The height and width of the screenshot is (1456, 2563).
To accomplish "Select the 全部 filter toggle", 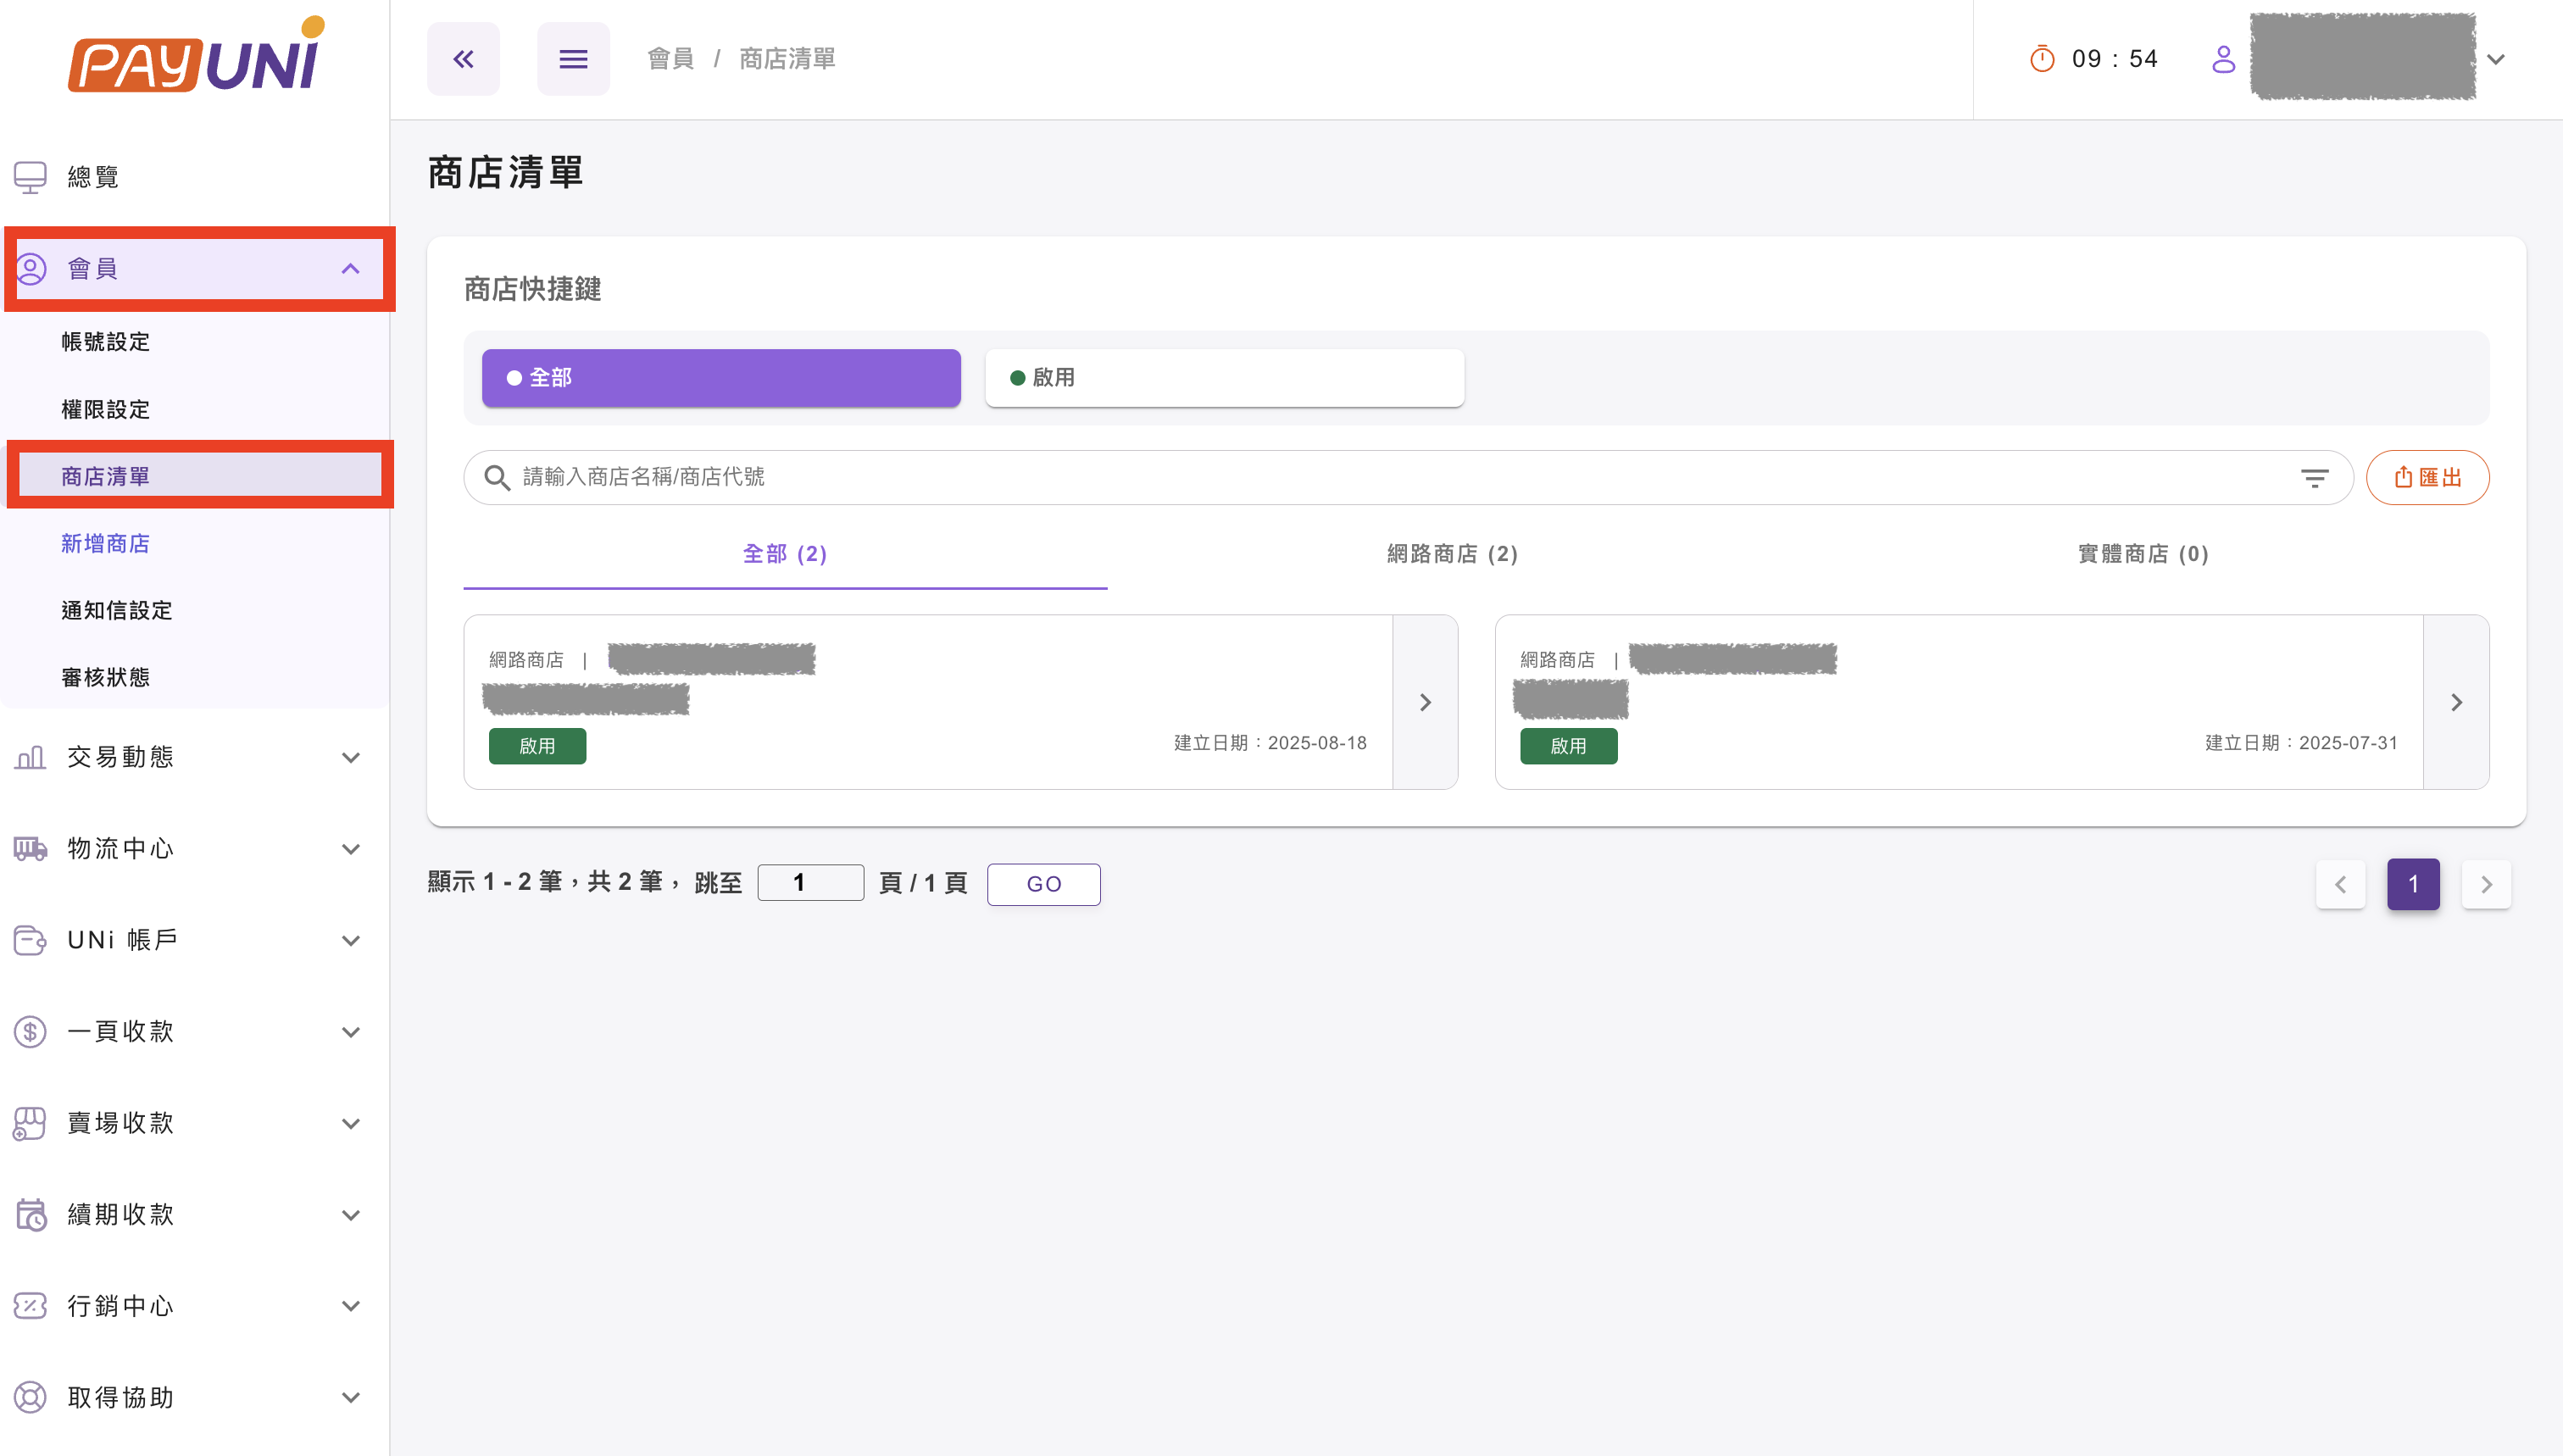I will [720, 377].
